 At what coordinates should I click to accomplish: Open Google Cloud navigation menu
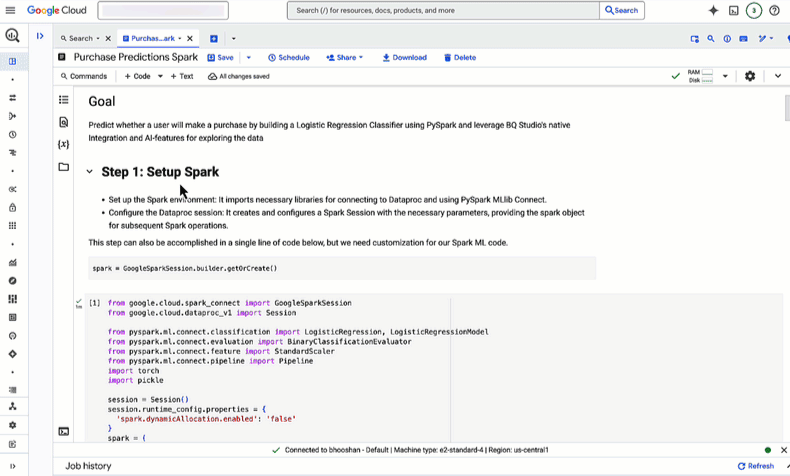pyautogui.click(x=10, y=11)
